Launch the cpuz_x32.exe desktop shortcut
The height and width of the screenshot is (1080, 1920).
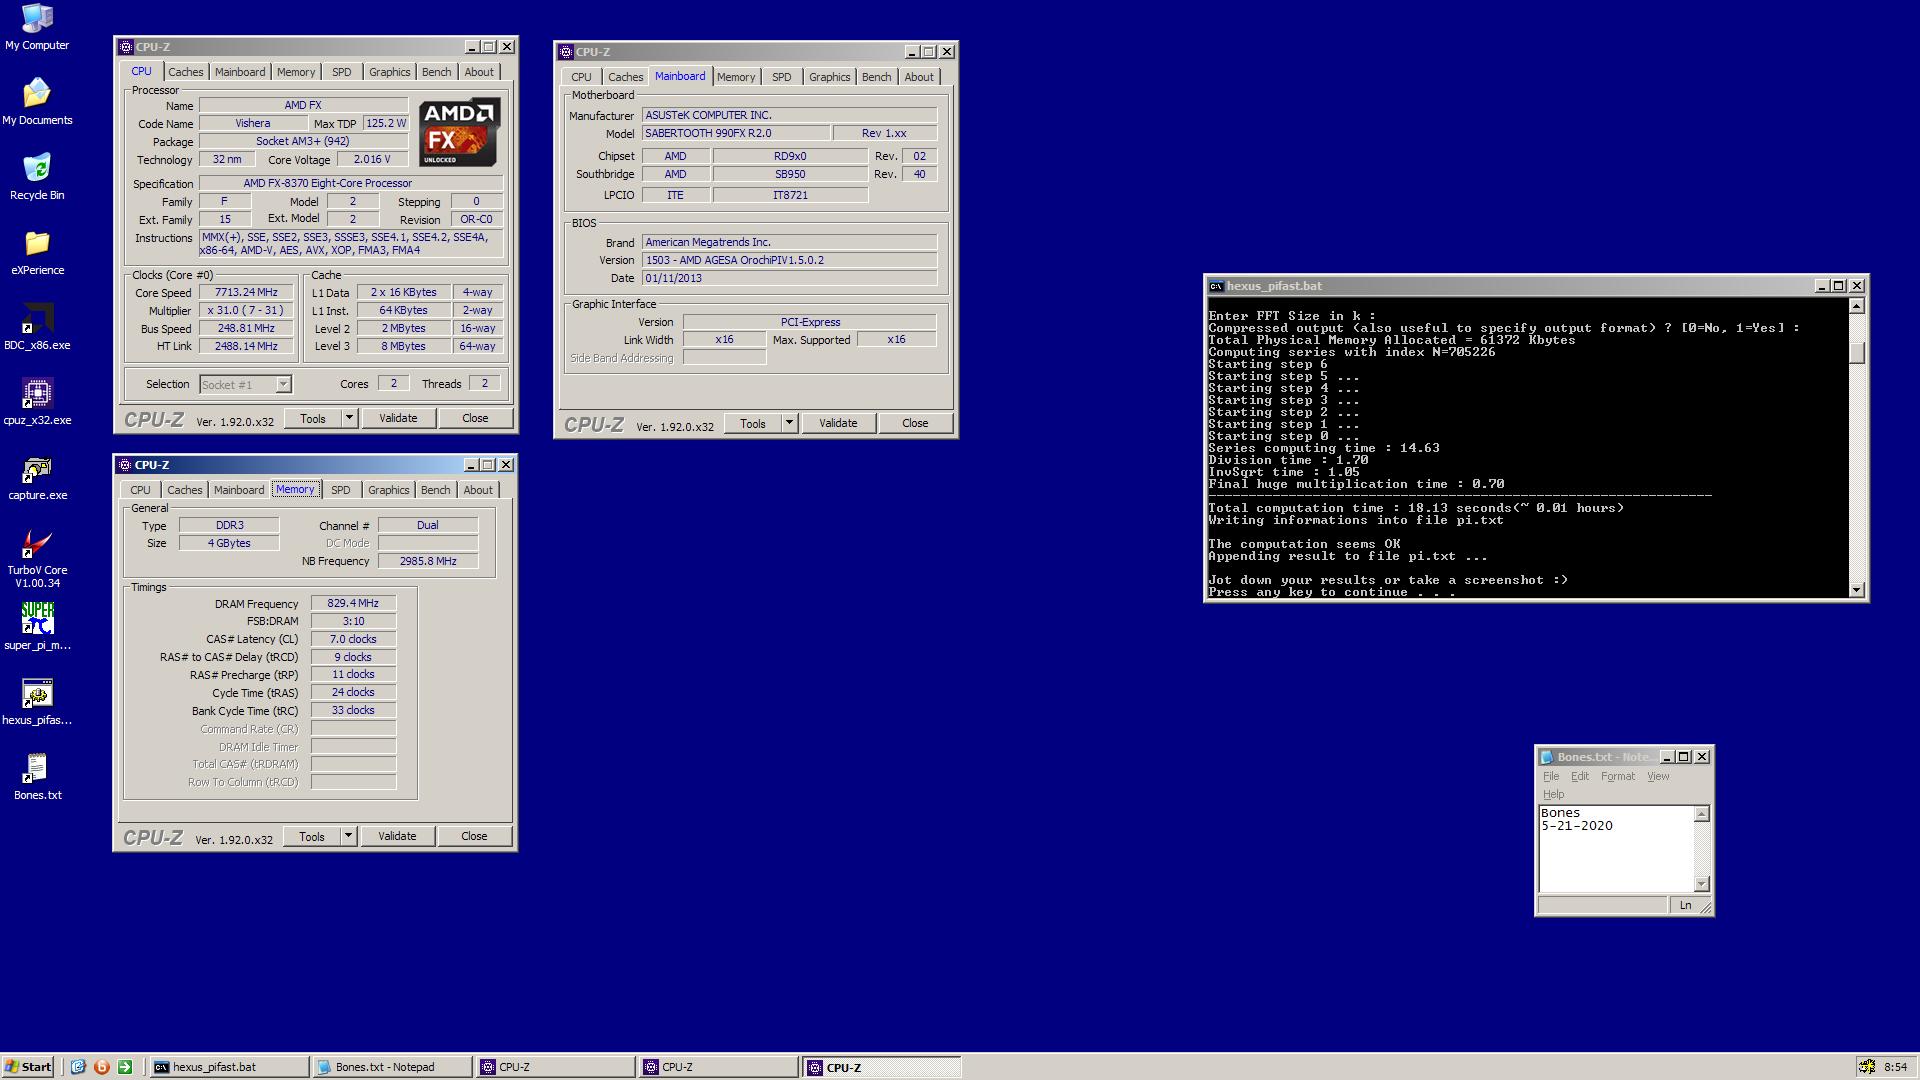point(37,401)
